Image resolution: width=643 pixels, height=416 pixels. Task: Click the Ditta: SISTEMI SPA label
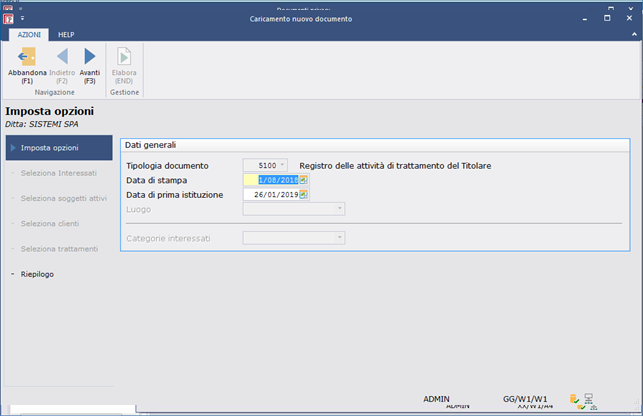coord(41,124)
